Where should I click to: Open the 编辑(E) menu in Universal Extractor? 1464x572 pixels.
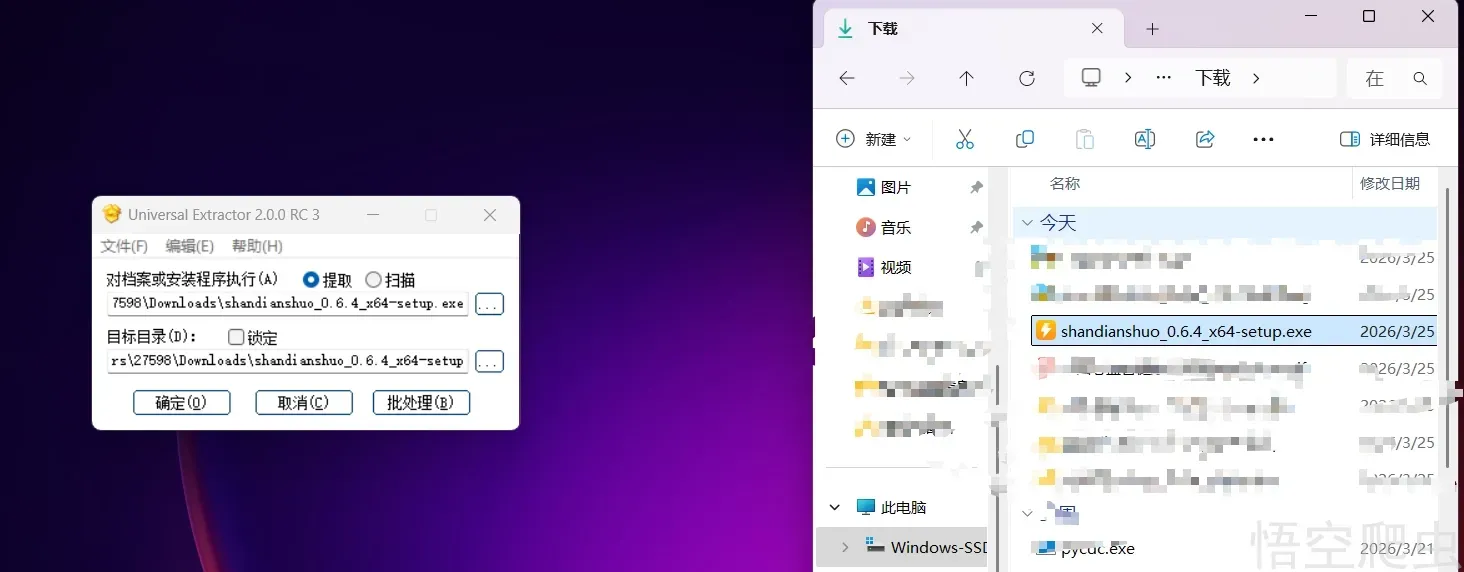click(x=189, y=246)
